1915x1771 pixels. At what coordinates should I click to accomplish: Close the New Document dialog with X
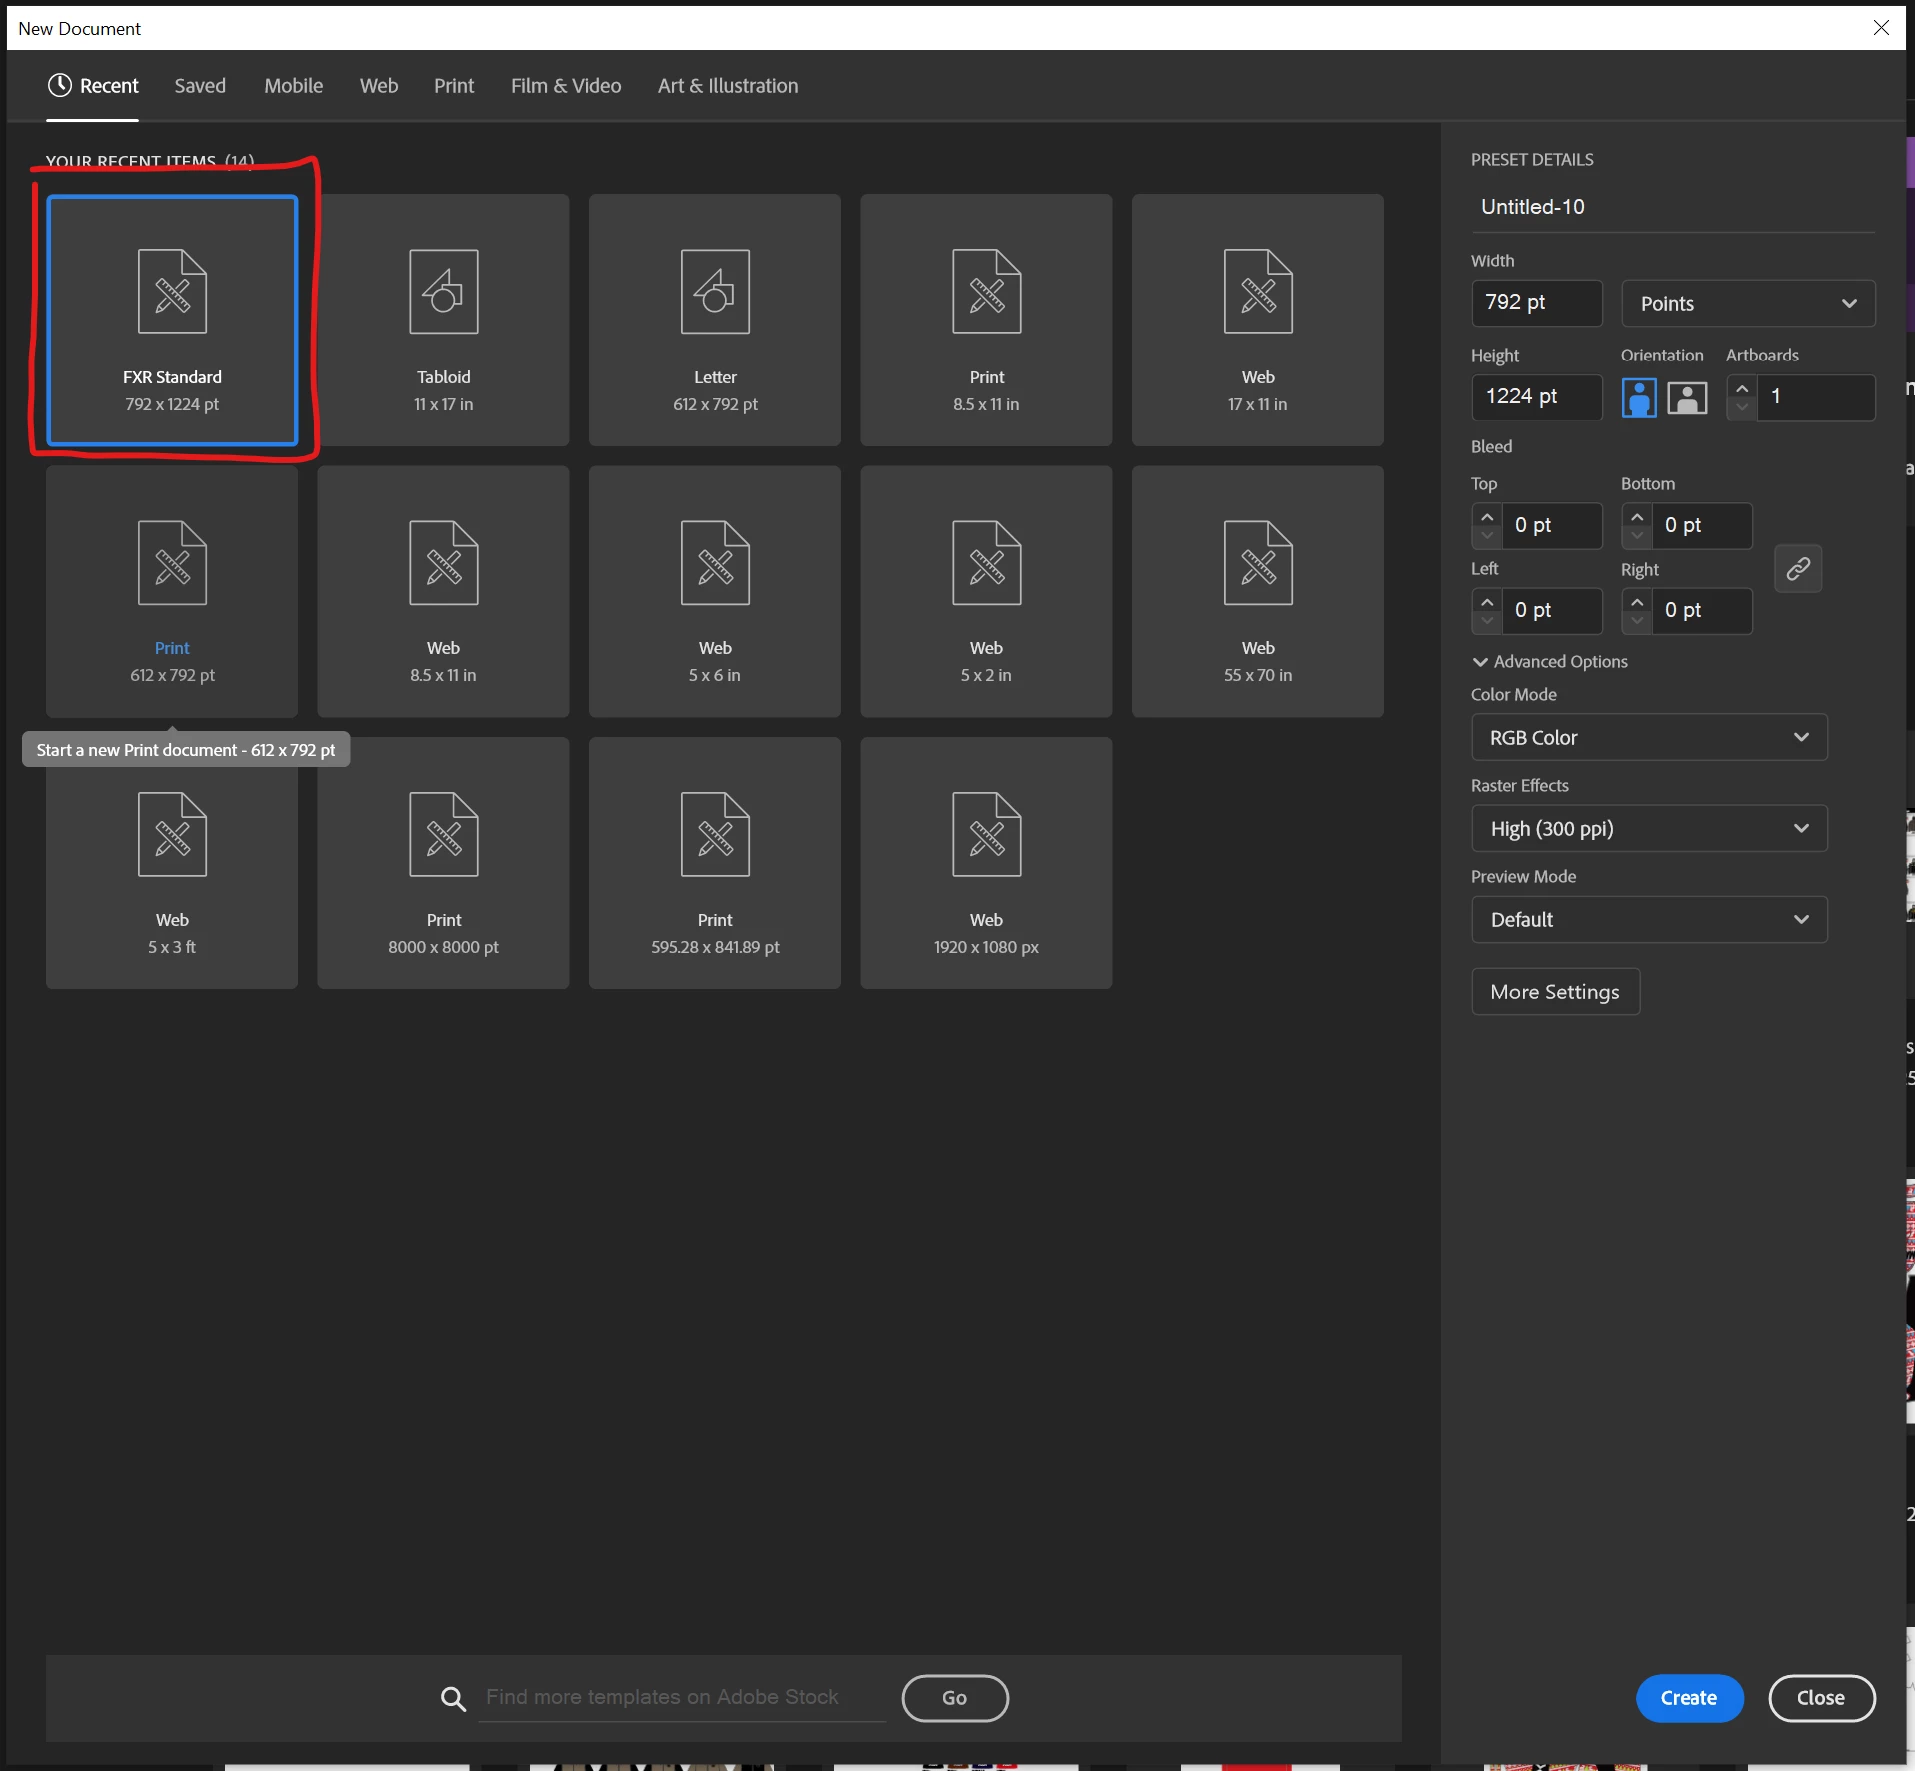[1881, 28]
